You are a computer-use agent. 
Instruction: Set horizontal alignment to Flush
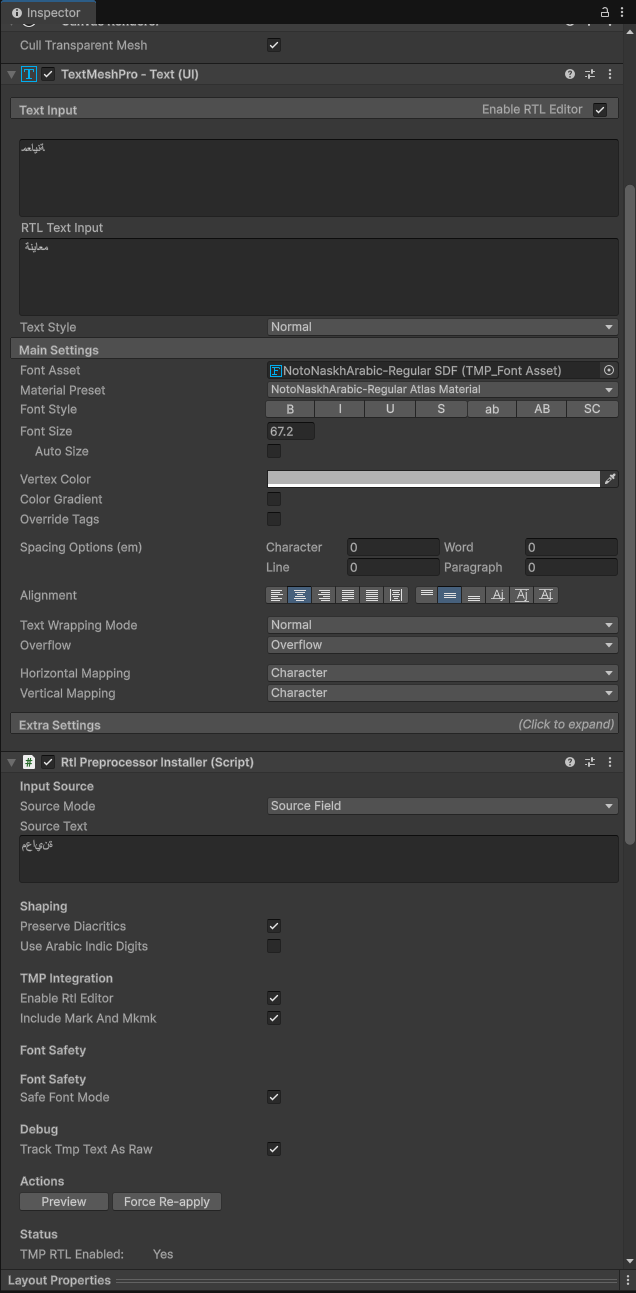pos(371,595)
